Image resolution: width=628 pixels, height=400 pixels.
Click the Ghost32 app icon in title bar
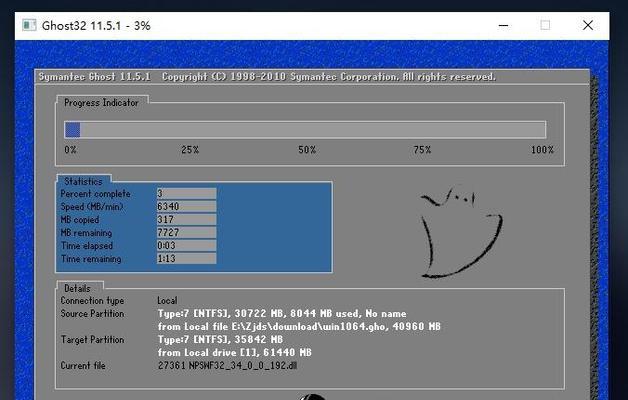coord(29,25)
